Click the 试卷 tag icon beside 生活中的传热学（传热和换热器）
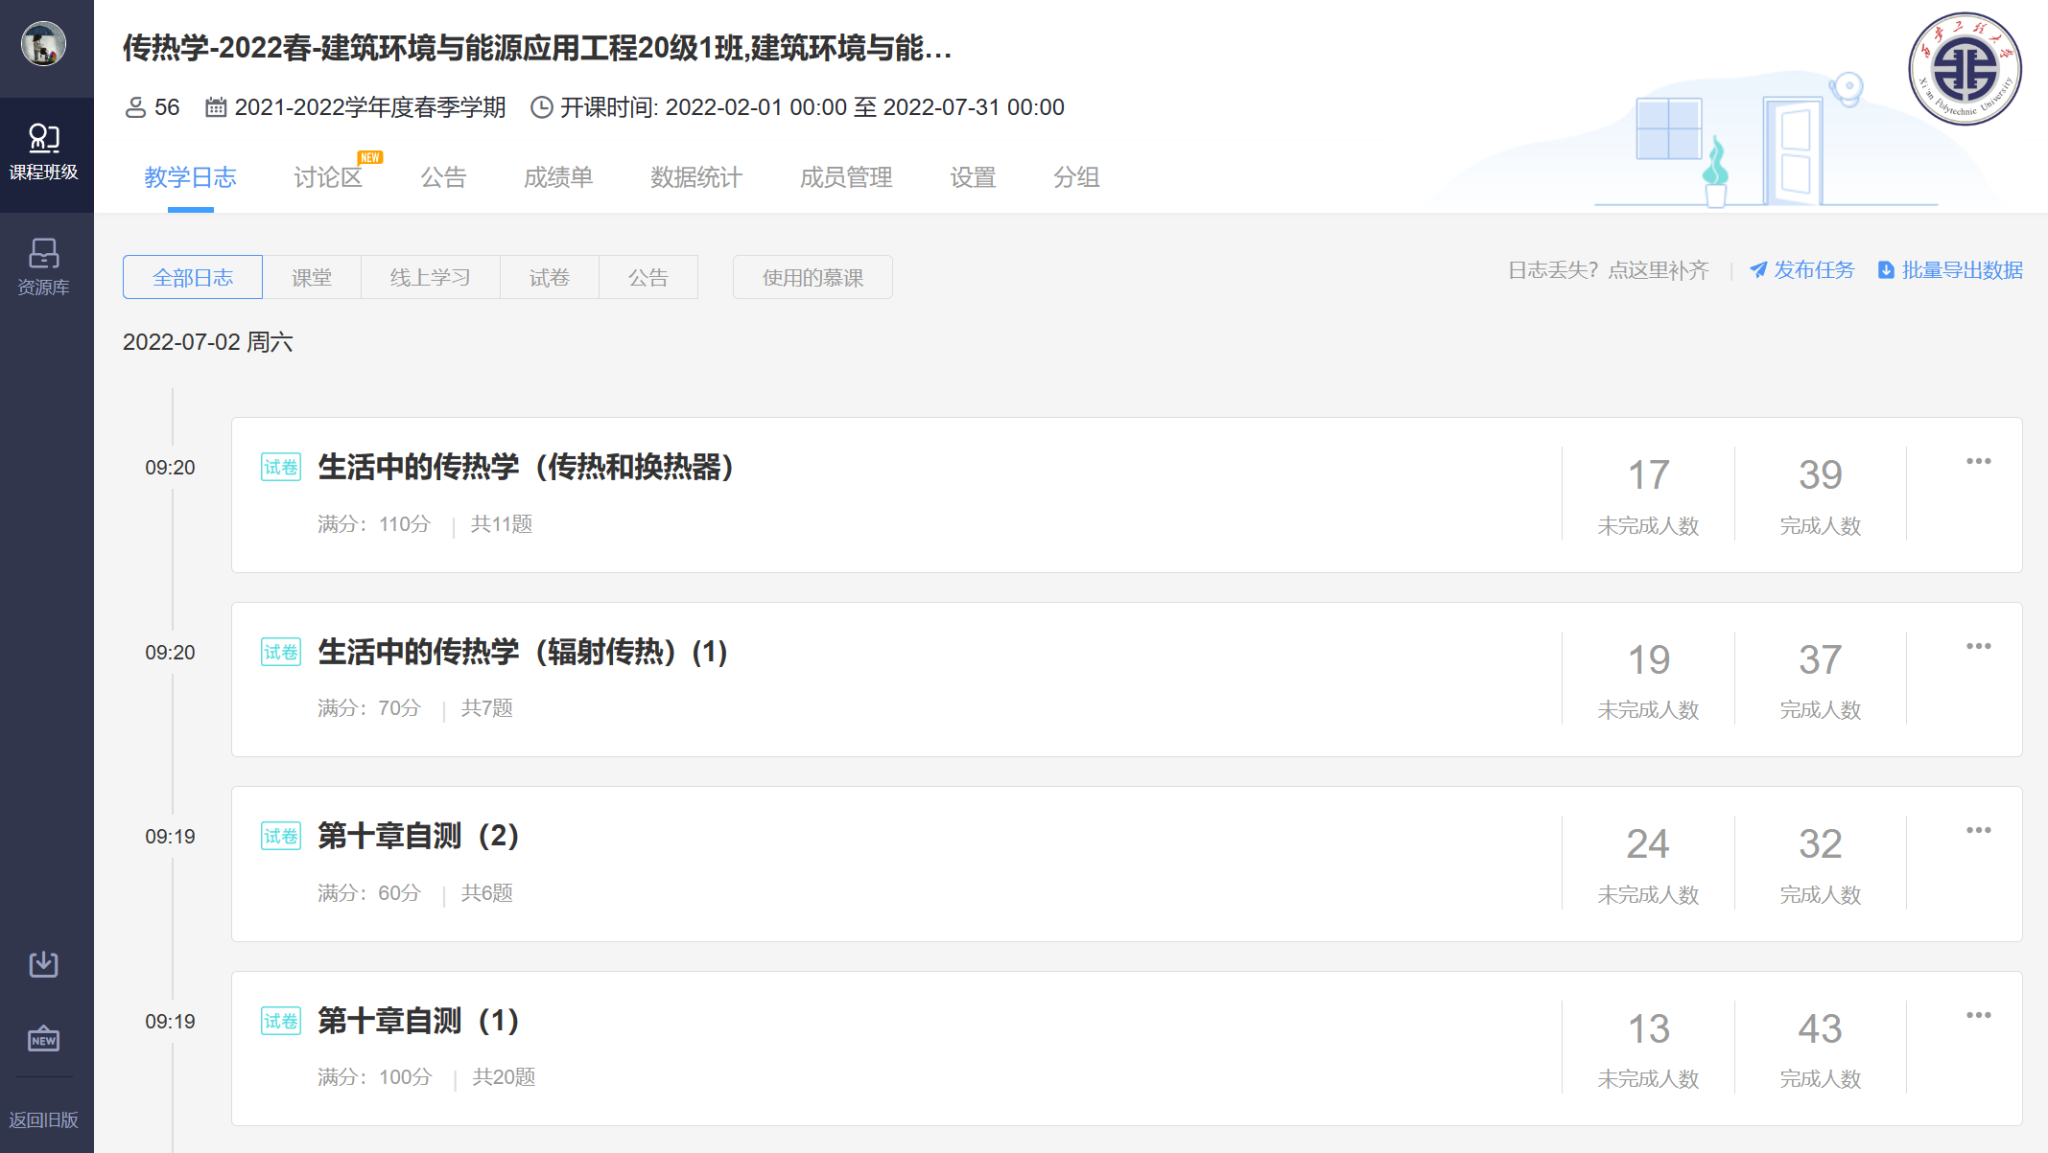The height and width of the screenshot is (1153, 2048). pos(281,467)
